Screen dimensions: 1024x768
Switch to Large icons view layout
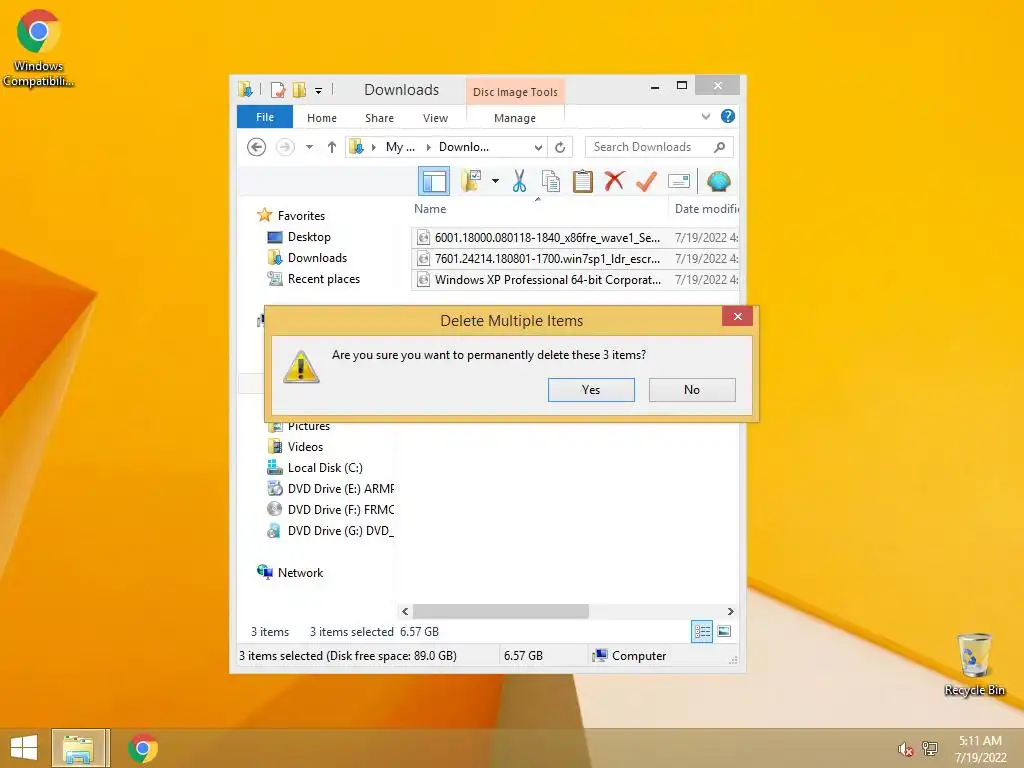(x=724, y=631)
